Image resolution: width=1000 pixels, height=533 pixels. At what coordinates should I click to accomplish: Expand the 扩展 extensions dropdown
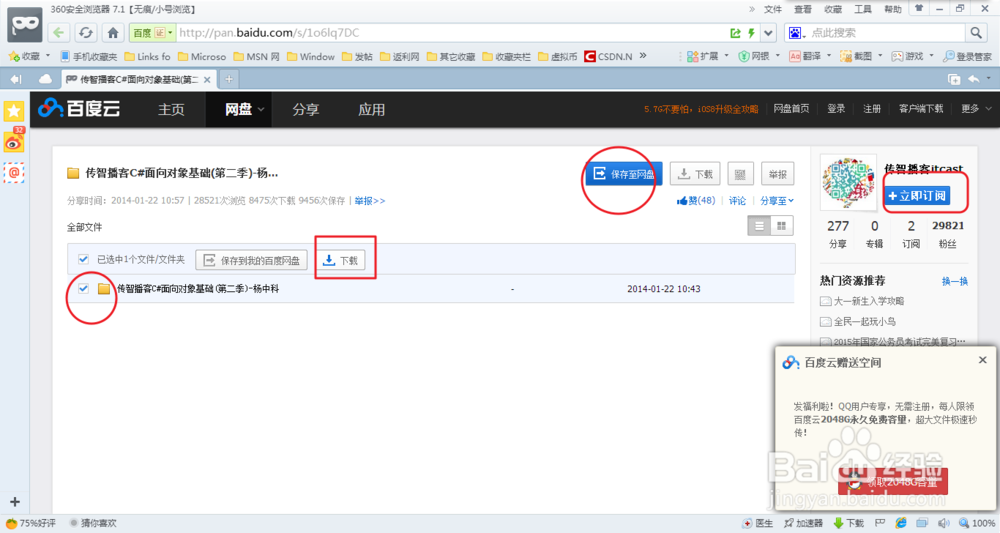point(726,56)
